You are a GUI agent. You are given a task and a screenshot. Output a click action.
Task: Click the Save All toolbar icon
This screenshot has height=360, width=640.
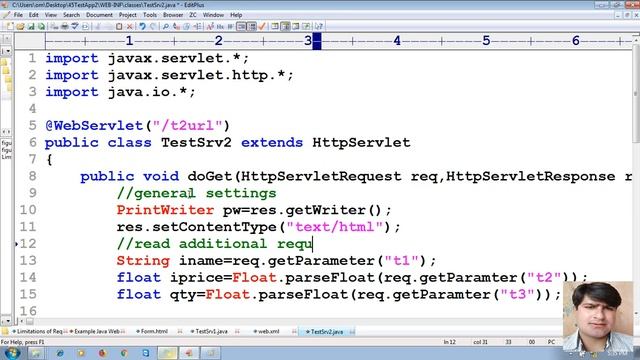[42, 27]
